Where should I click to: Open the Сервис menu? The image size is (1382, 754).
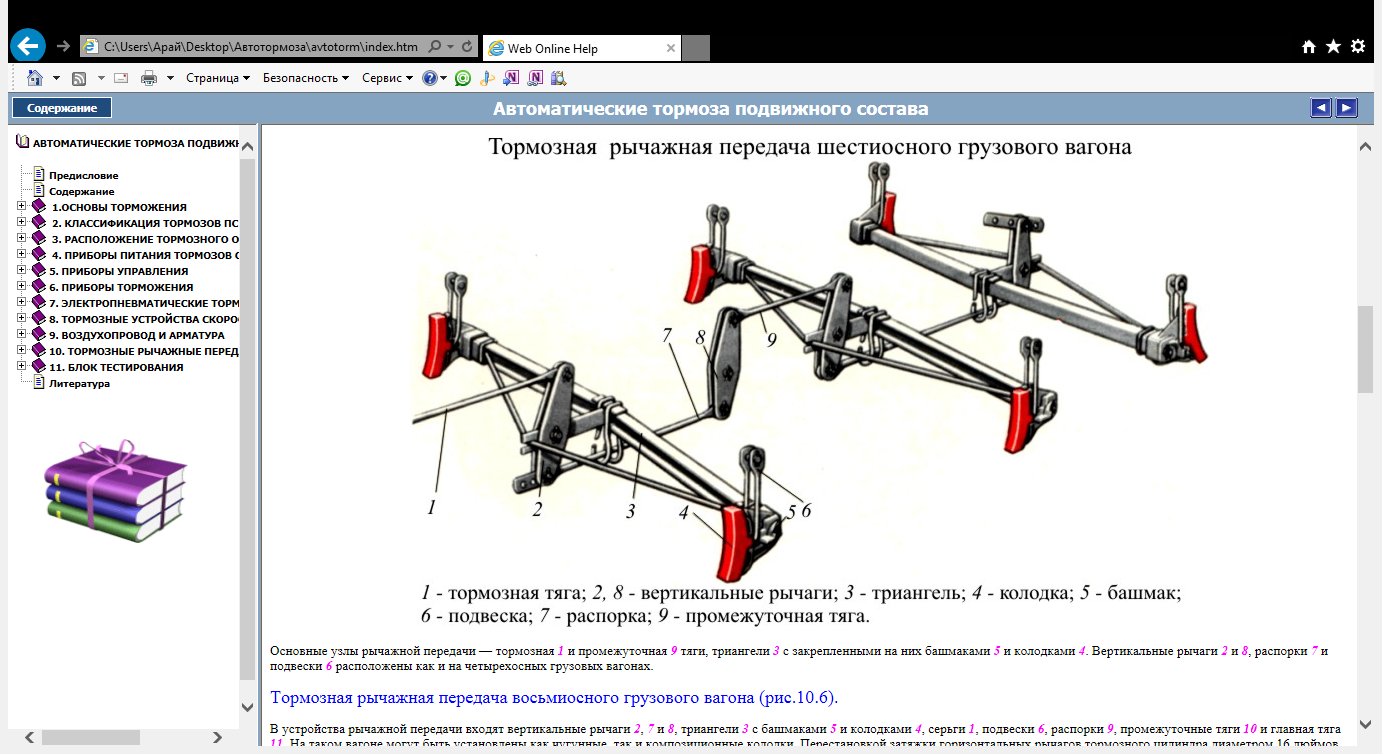(x=387, y=78)
